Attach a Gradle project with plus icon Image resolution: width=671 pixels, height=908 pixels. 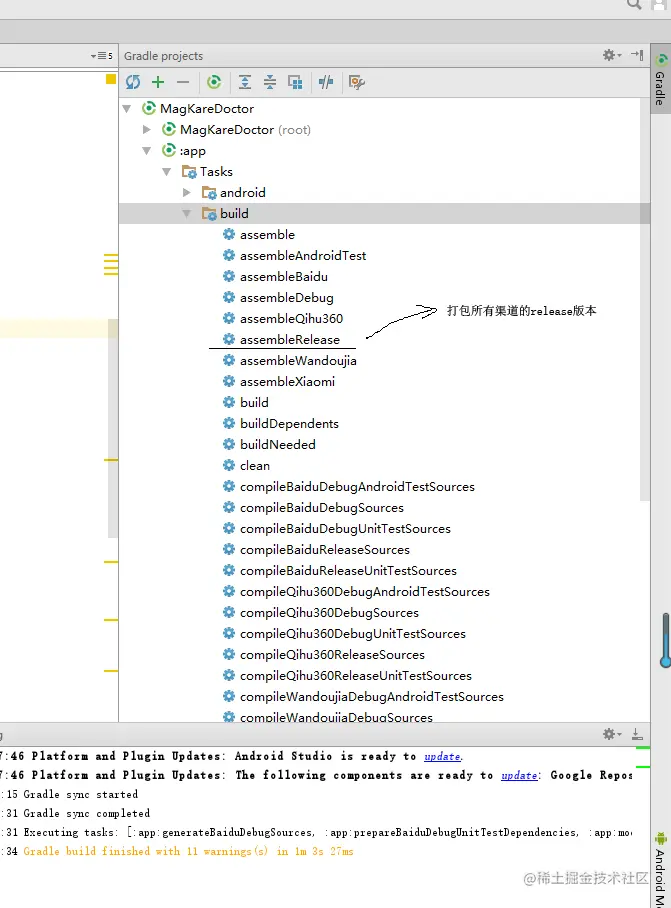point(158,82)
